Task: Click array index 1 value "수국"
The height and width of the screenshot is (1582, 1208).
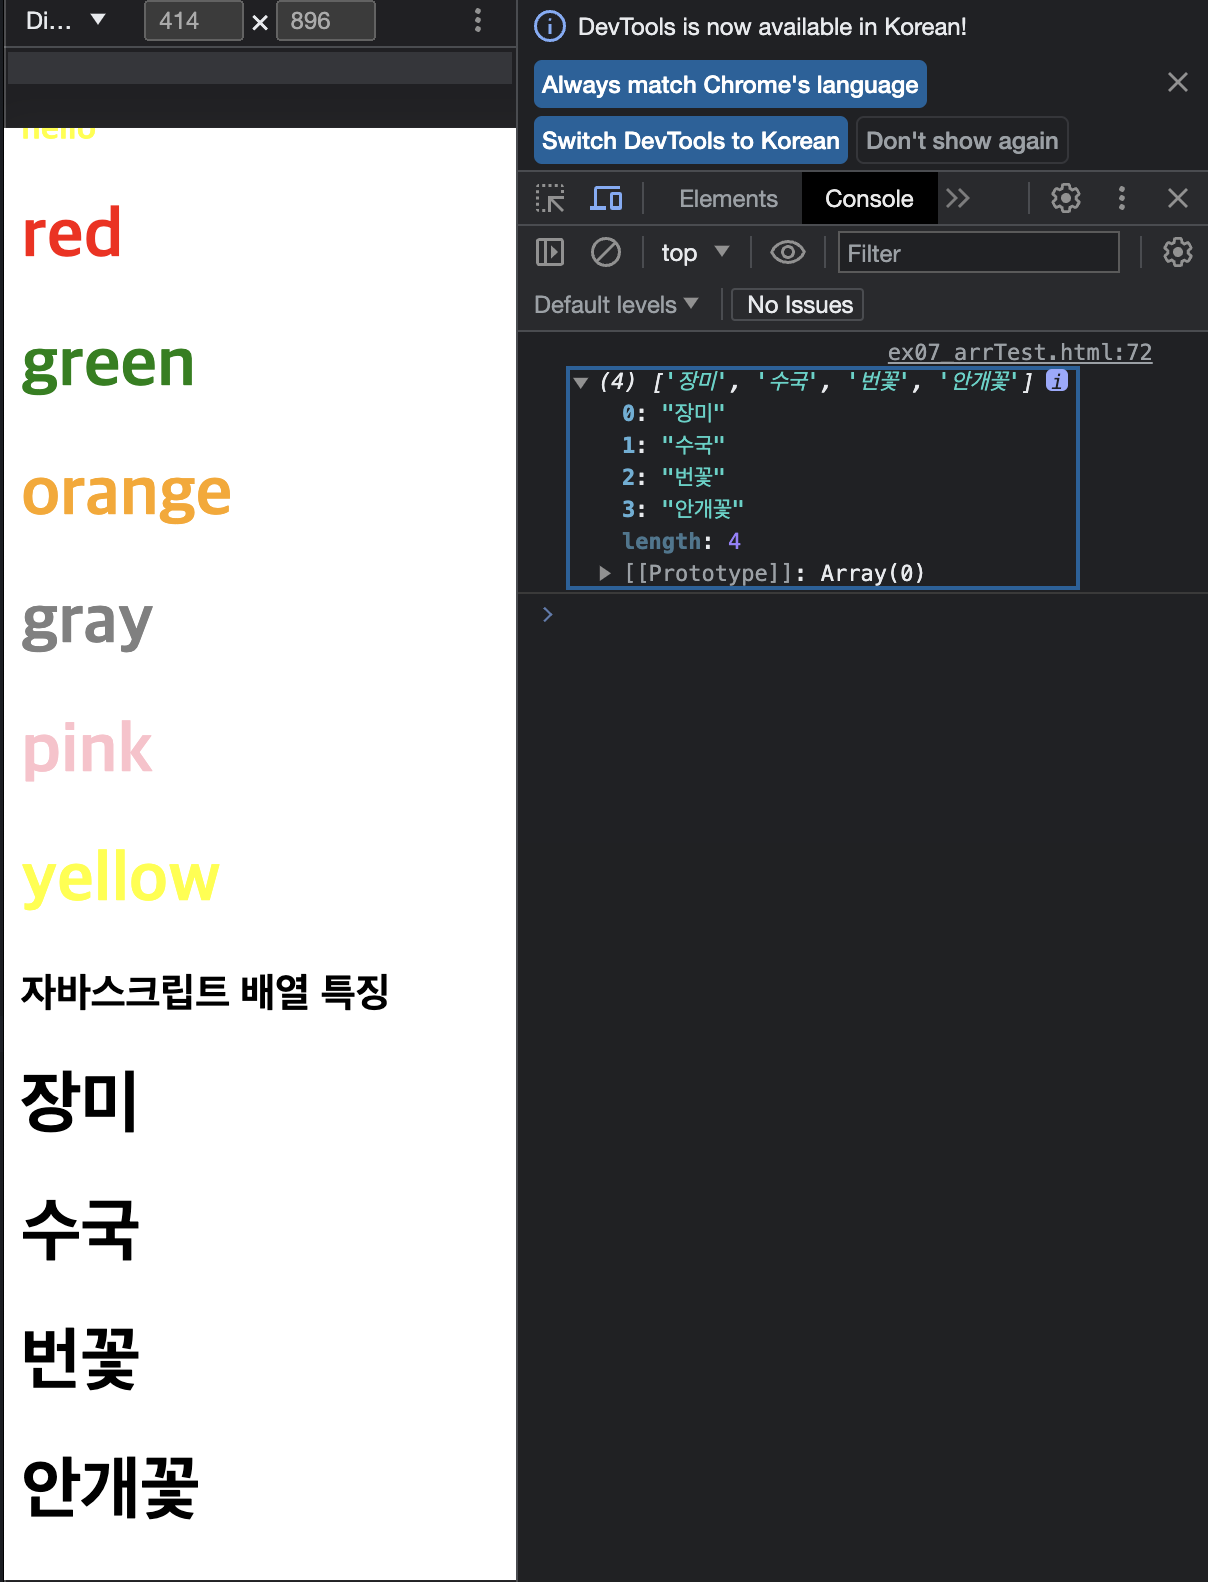Action: pyautogui.click(x=693, y=445)
